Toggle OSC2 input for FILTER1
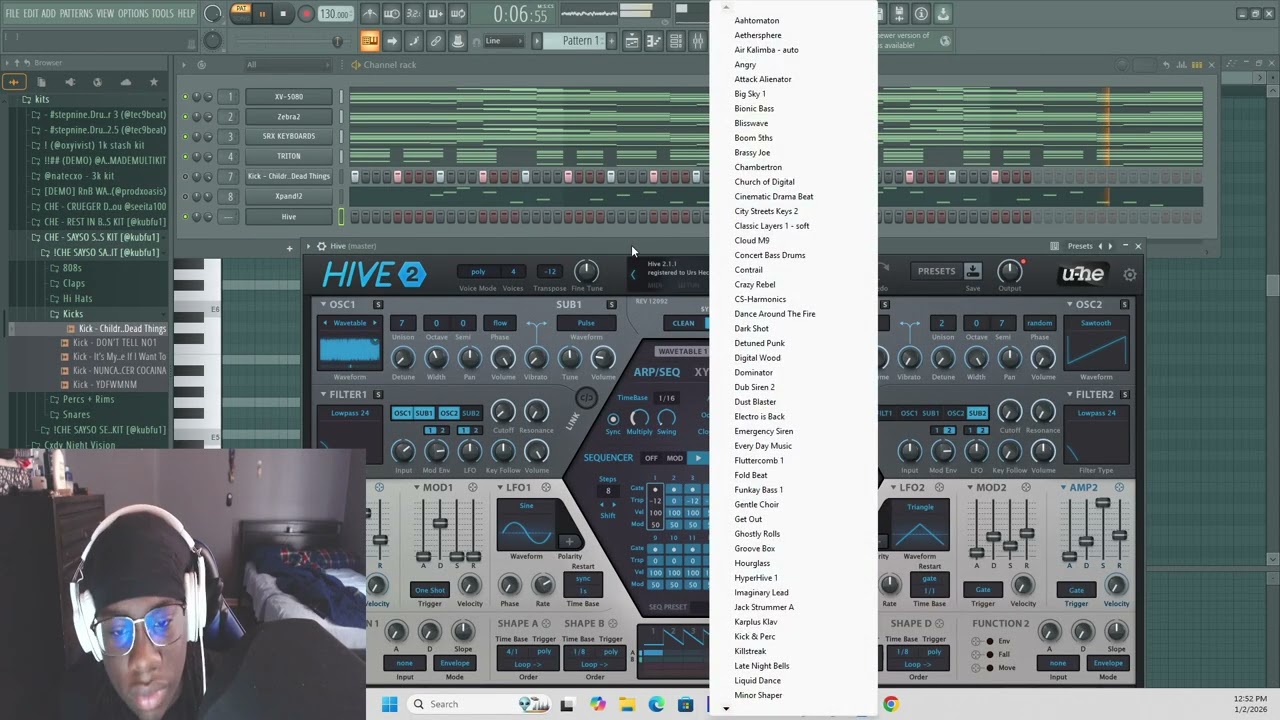This screenshot has height=720, width=1280. pyautogui.click(x=448, y=413)
